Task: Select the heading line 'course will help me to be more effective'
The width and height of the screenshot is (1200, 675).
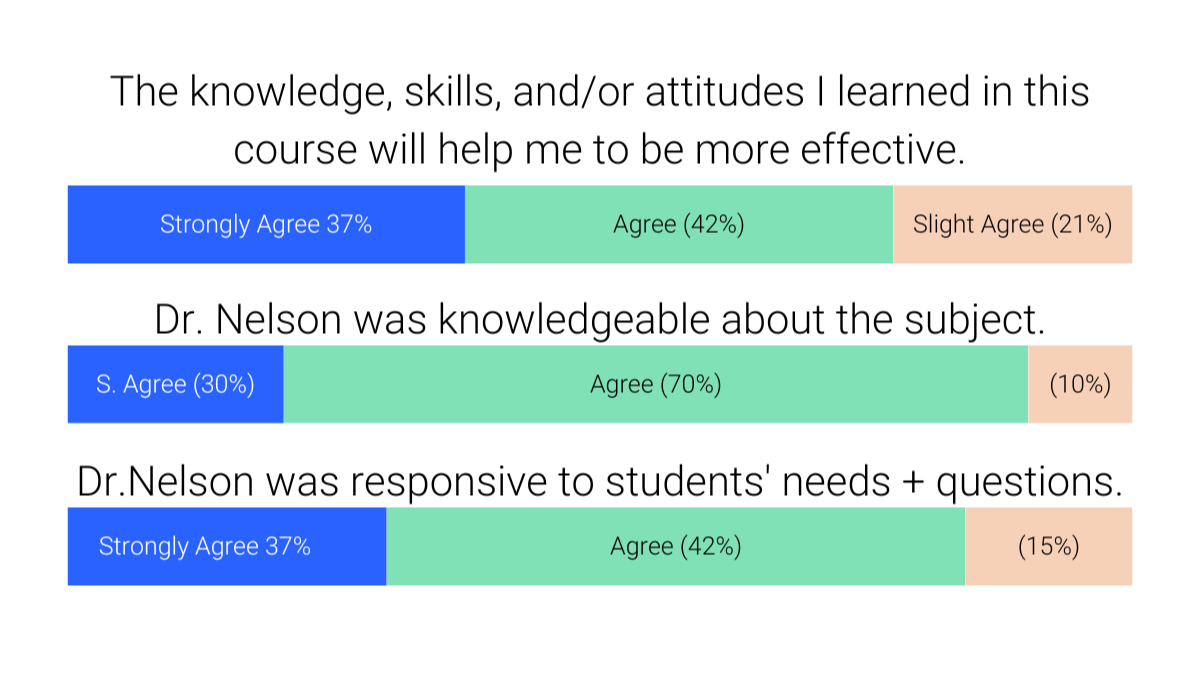Action: (599, 150)
